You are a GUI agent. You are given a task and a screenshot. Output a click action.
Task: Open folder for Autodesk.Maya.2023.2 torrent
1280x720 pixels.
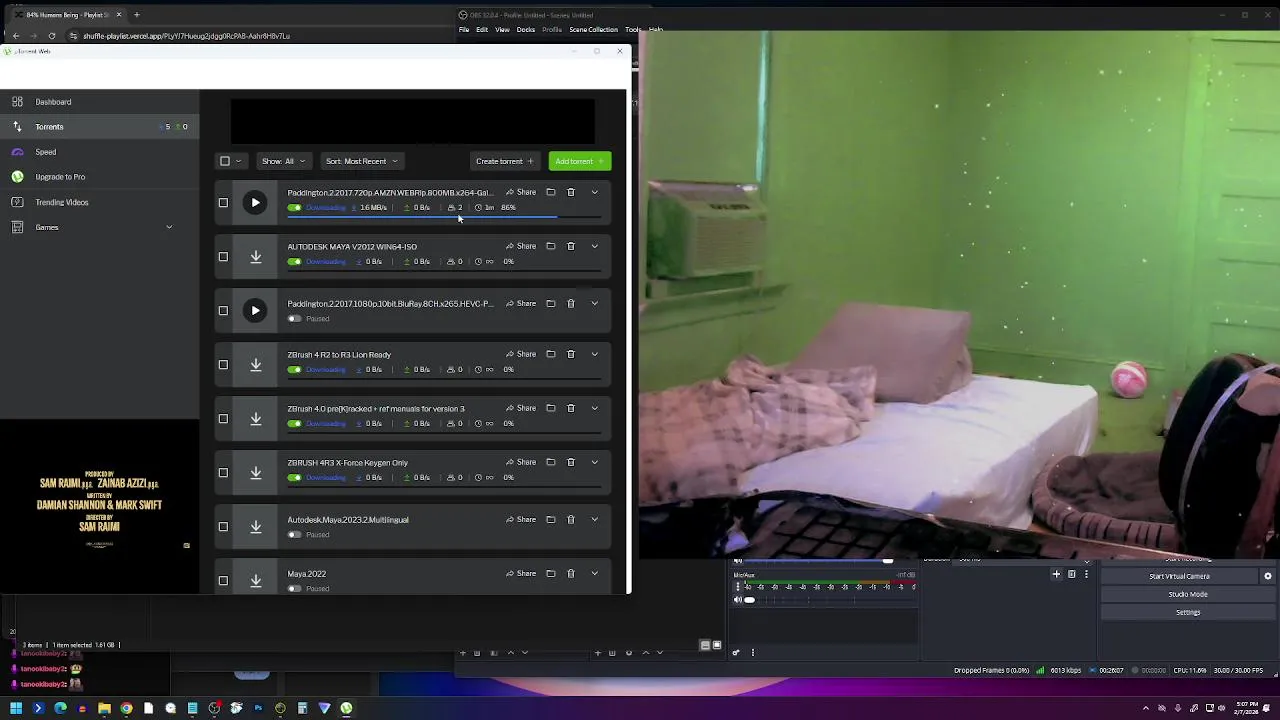(550, 519)
